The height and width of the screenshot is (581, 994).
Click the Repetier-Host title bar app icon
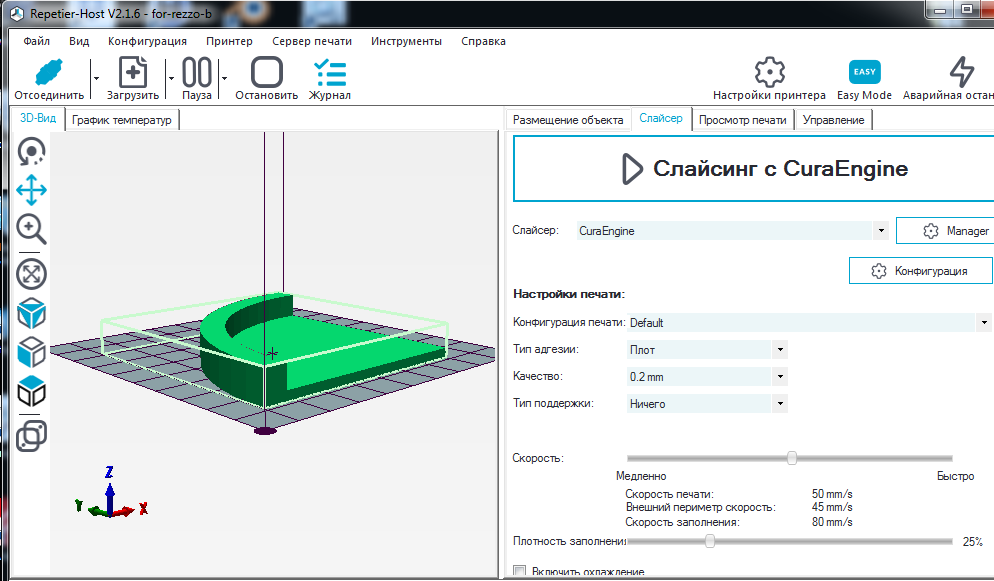click(x=16, y=13)
